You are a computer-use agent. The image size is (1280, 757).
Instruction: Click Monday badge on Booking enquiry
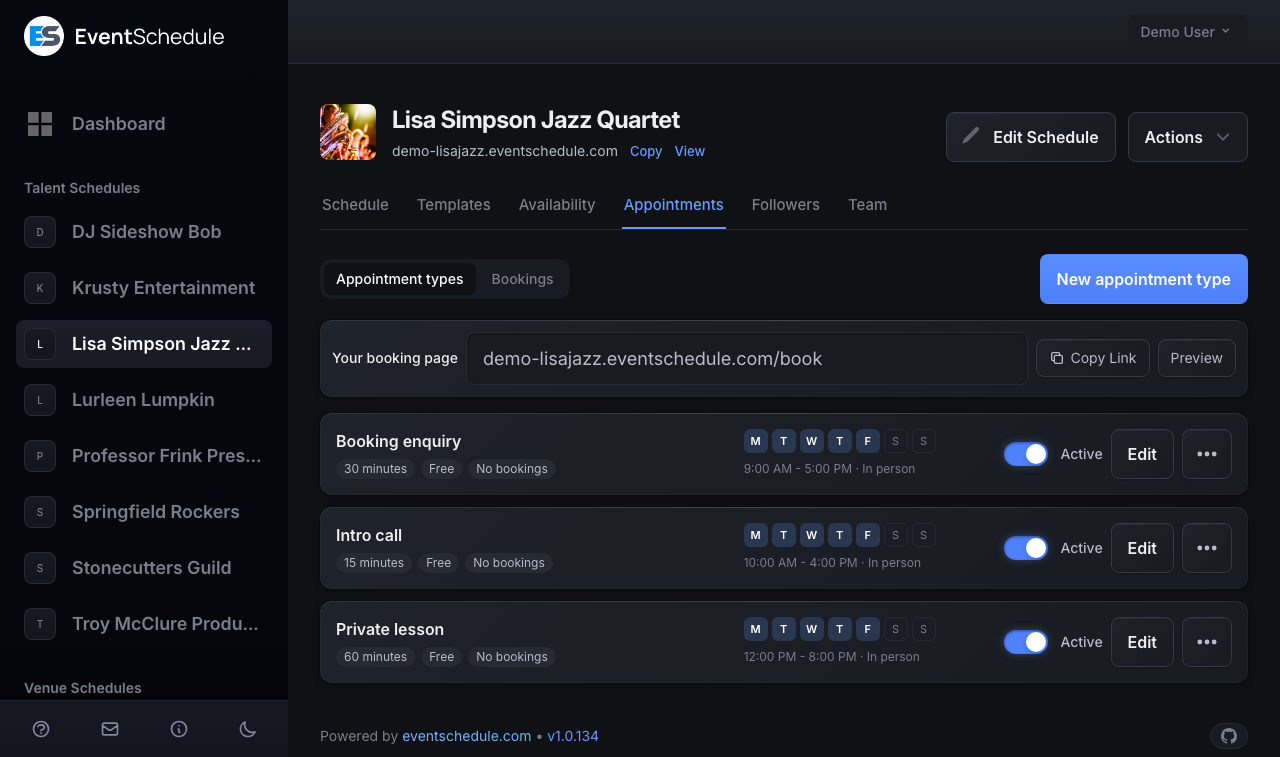click(x=756, y=441)
